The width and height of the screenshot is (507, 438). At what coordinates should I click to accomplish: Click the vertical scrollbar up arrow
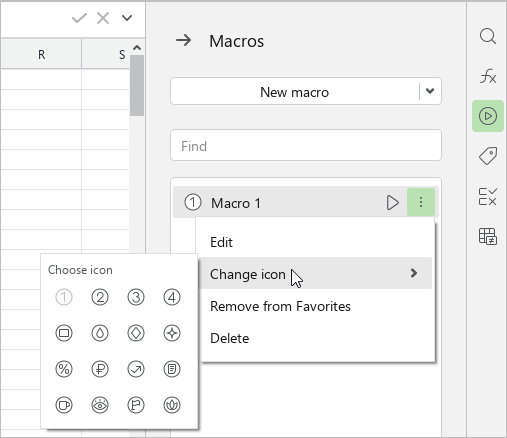(137, 47)
